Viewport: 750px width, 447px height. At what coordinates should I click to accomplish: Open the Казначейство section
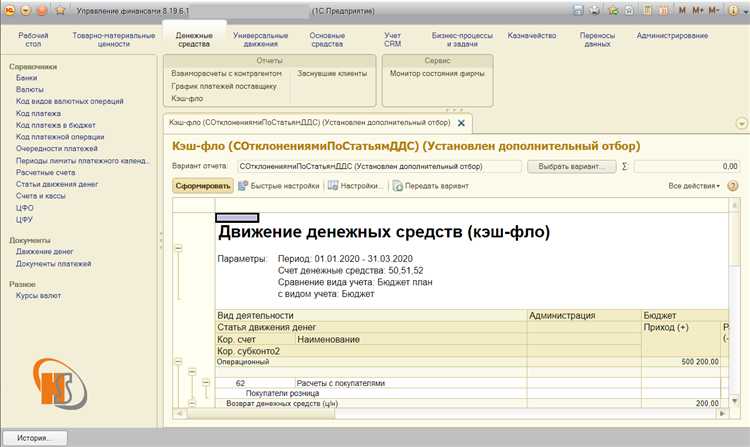click(531, 35)
